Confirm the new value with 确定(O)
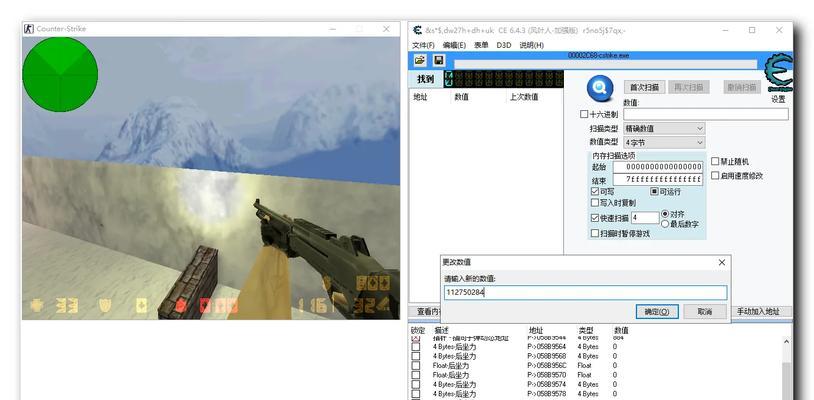Viewport: 814px width, 400px height. (x=657, y=312)
